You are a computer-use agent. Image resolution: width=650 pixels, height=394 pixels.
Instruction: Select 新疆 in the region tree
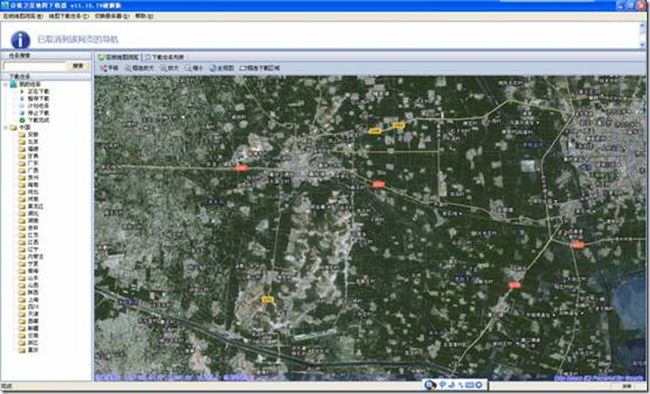29,328
